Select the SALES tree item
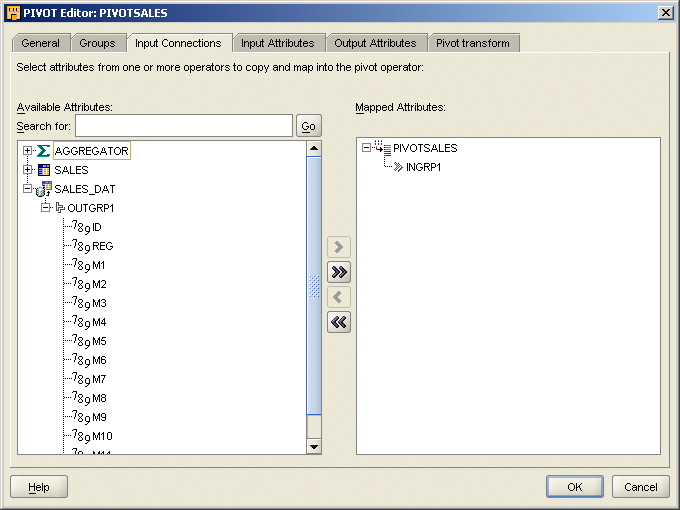The image size is (680, 510). (71, 170)
